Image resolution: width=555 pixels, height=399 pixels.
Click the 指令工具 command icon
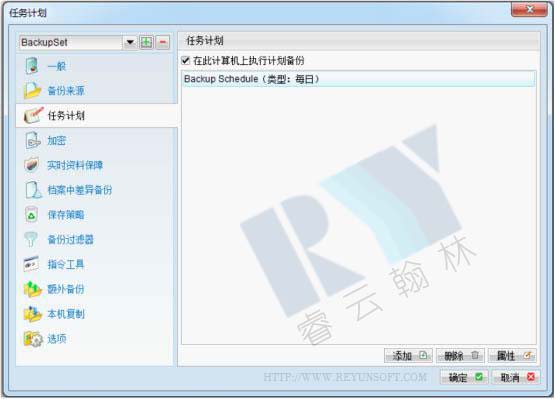[31, 264]
